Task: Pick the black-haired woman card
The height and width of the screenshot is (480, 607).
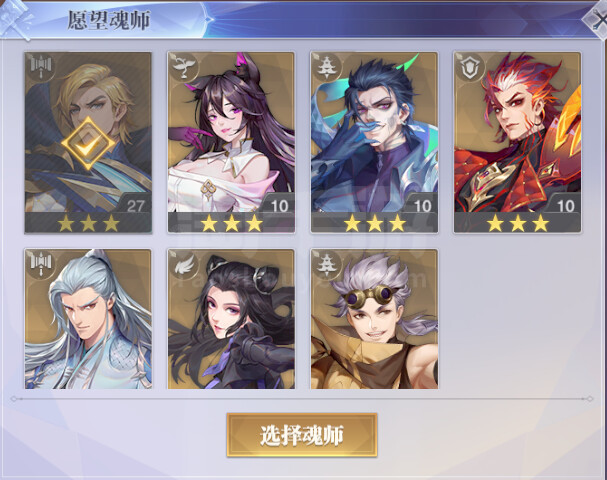Action: click(231, 319)
